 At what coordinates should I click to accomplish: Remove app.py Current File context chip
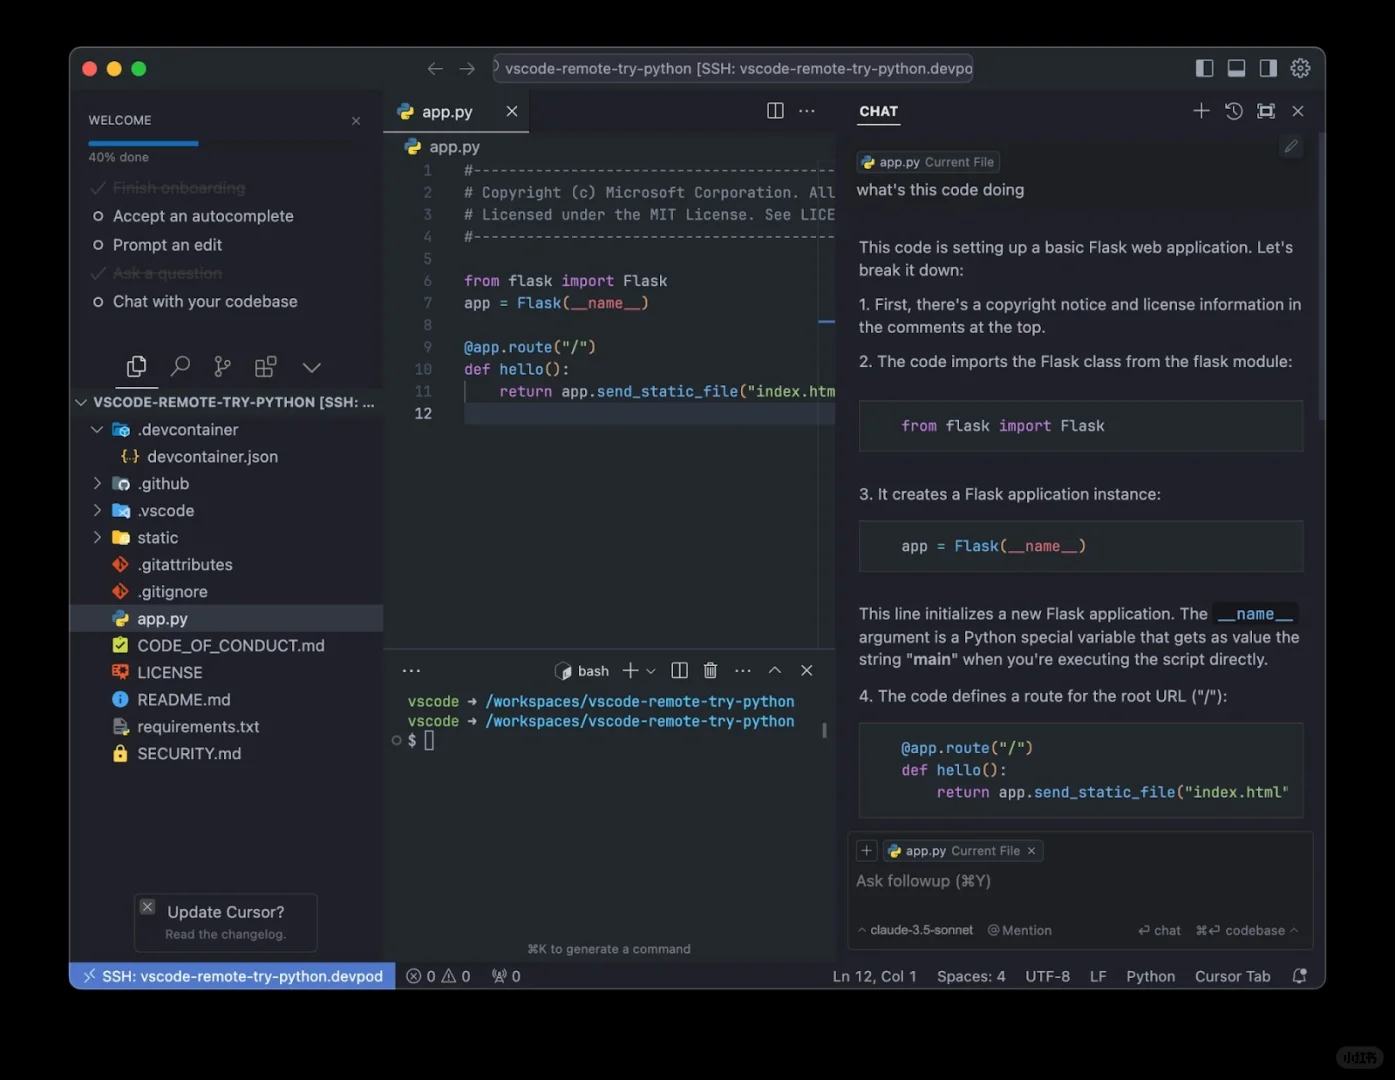pos(1031,851)
